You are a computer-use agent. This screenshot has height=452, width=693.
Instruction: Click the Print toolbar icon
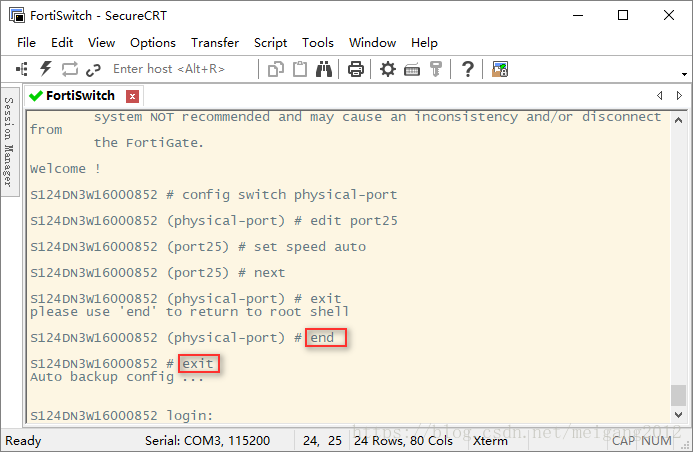tap(355, 69)
